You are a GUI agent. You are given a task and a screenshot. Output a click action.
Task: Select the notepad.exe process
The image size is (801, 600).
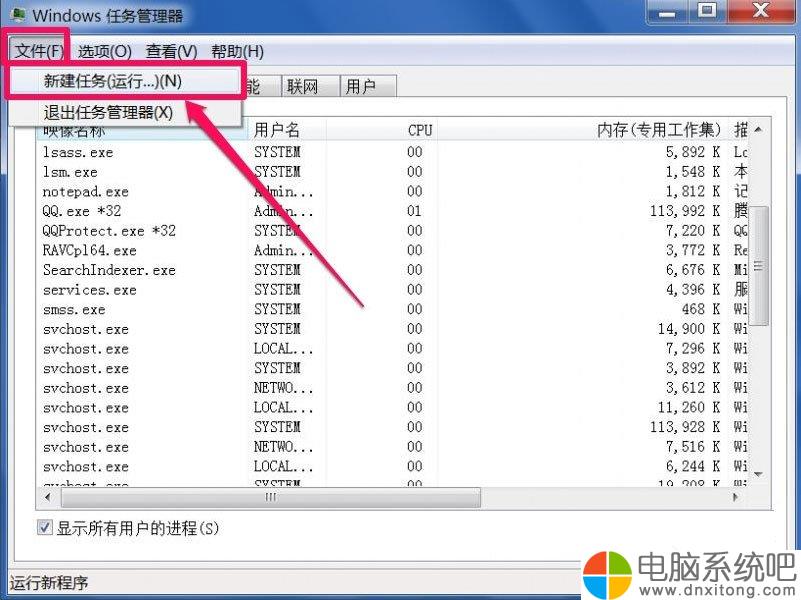[393, 191]
